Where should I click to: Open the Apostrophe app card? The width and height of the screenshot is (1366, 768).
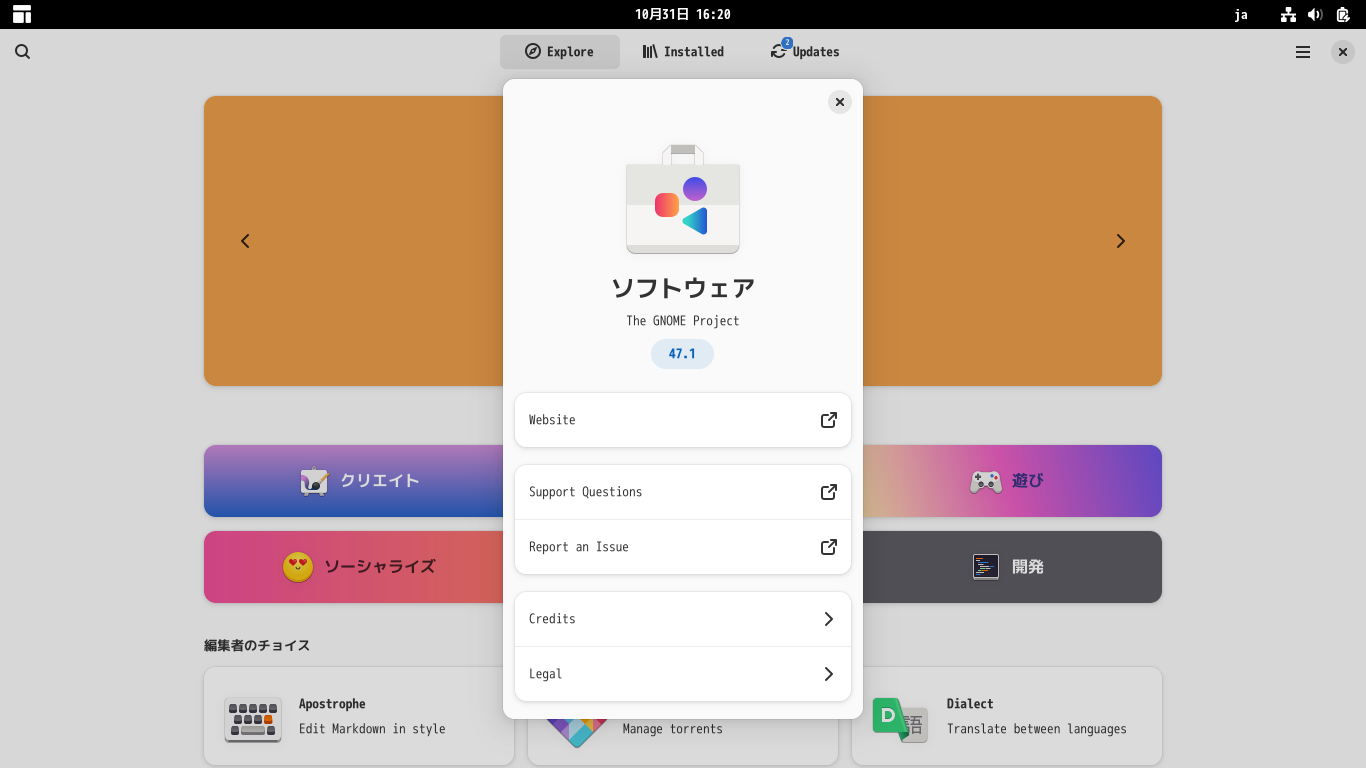(359, 716)
